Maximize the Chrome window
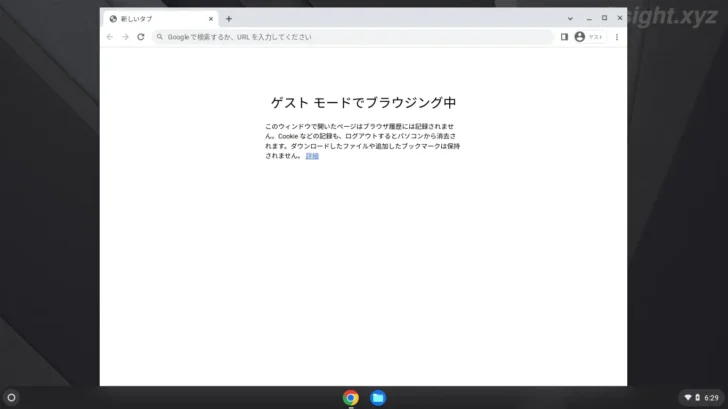Viewport: 728px width, 409px height. pyautogui.click(x=604, y=18)
